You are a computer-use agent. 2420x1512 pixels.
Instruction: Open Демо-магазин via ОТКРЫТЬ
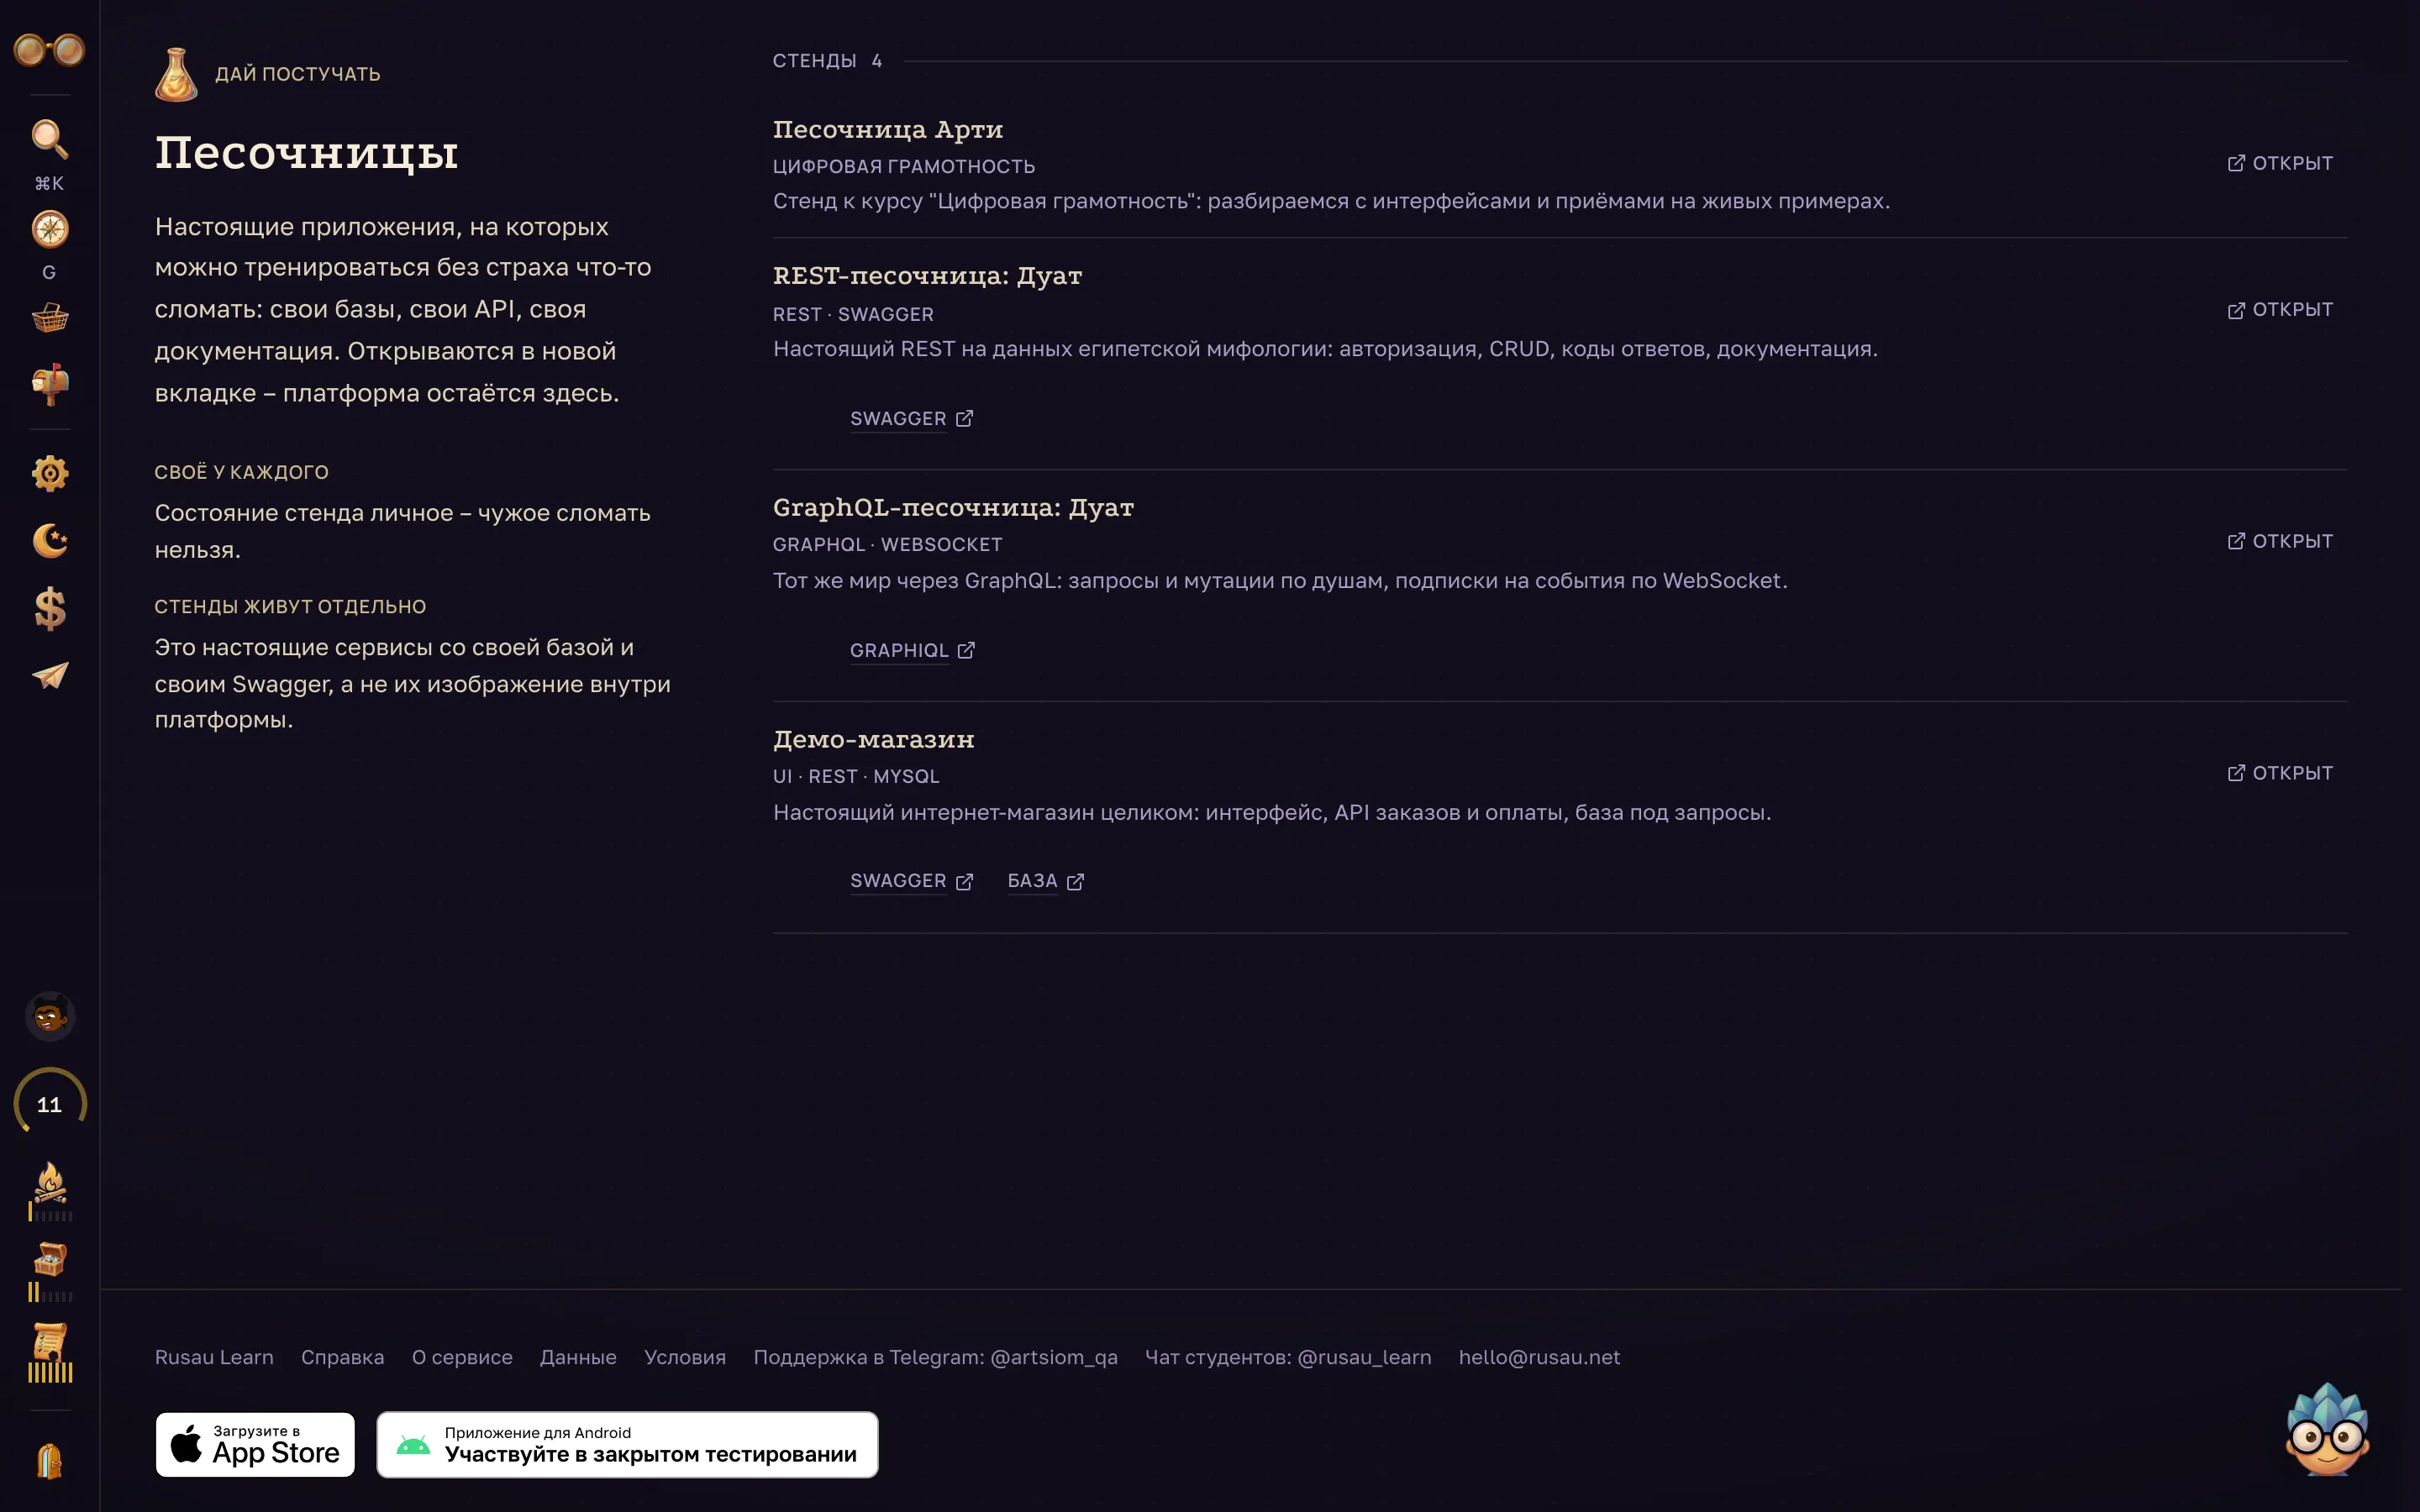2280,773
